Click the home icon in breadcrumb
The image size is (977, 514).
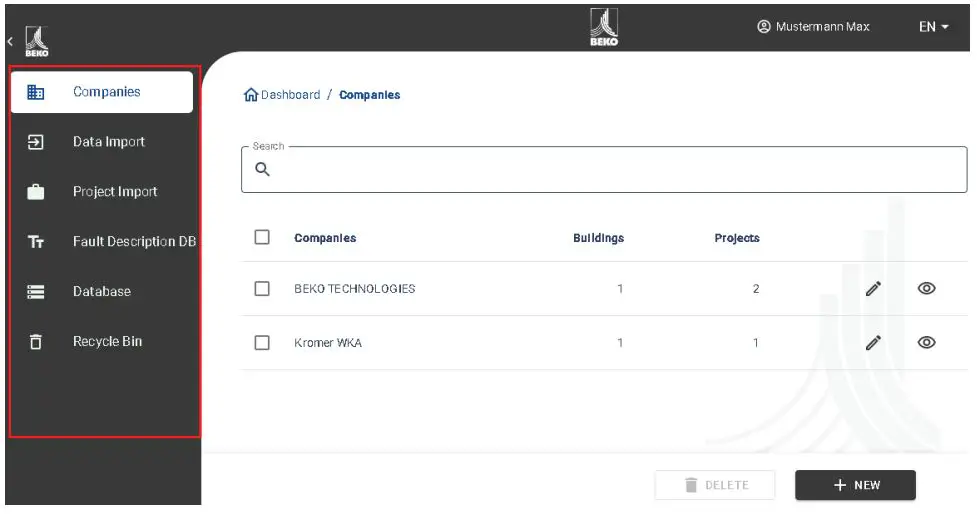click(x=250, y=95)
